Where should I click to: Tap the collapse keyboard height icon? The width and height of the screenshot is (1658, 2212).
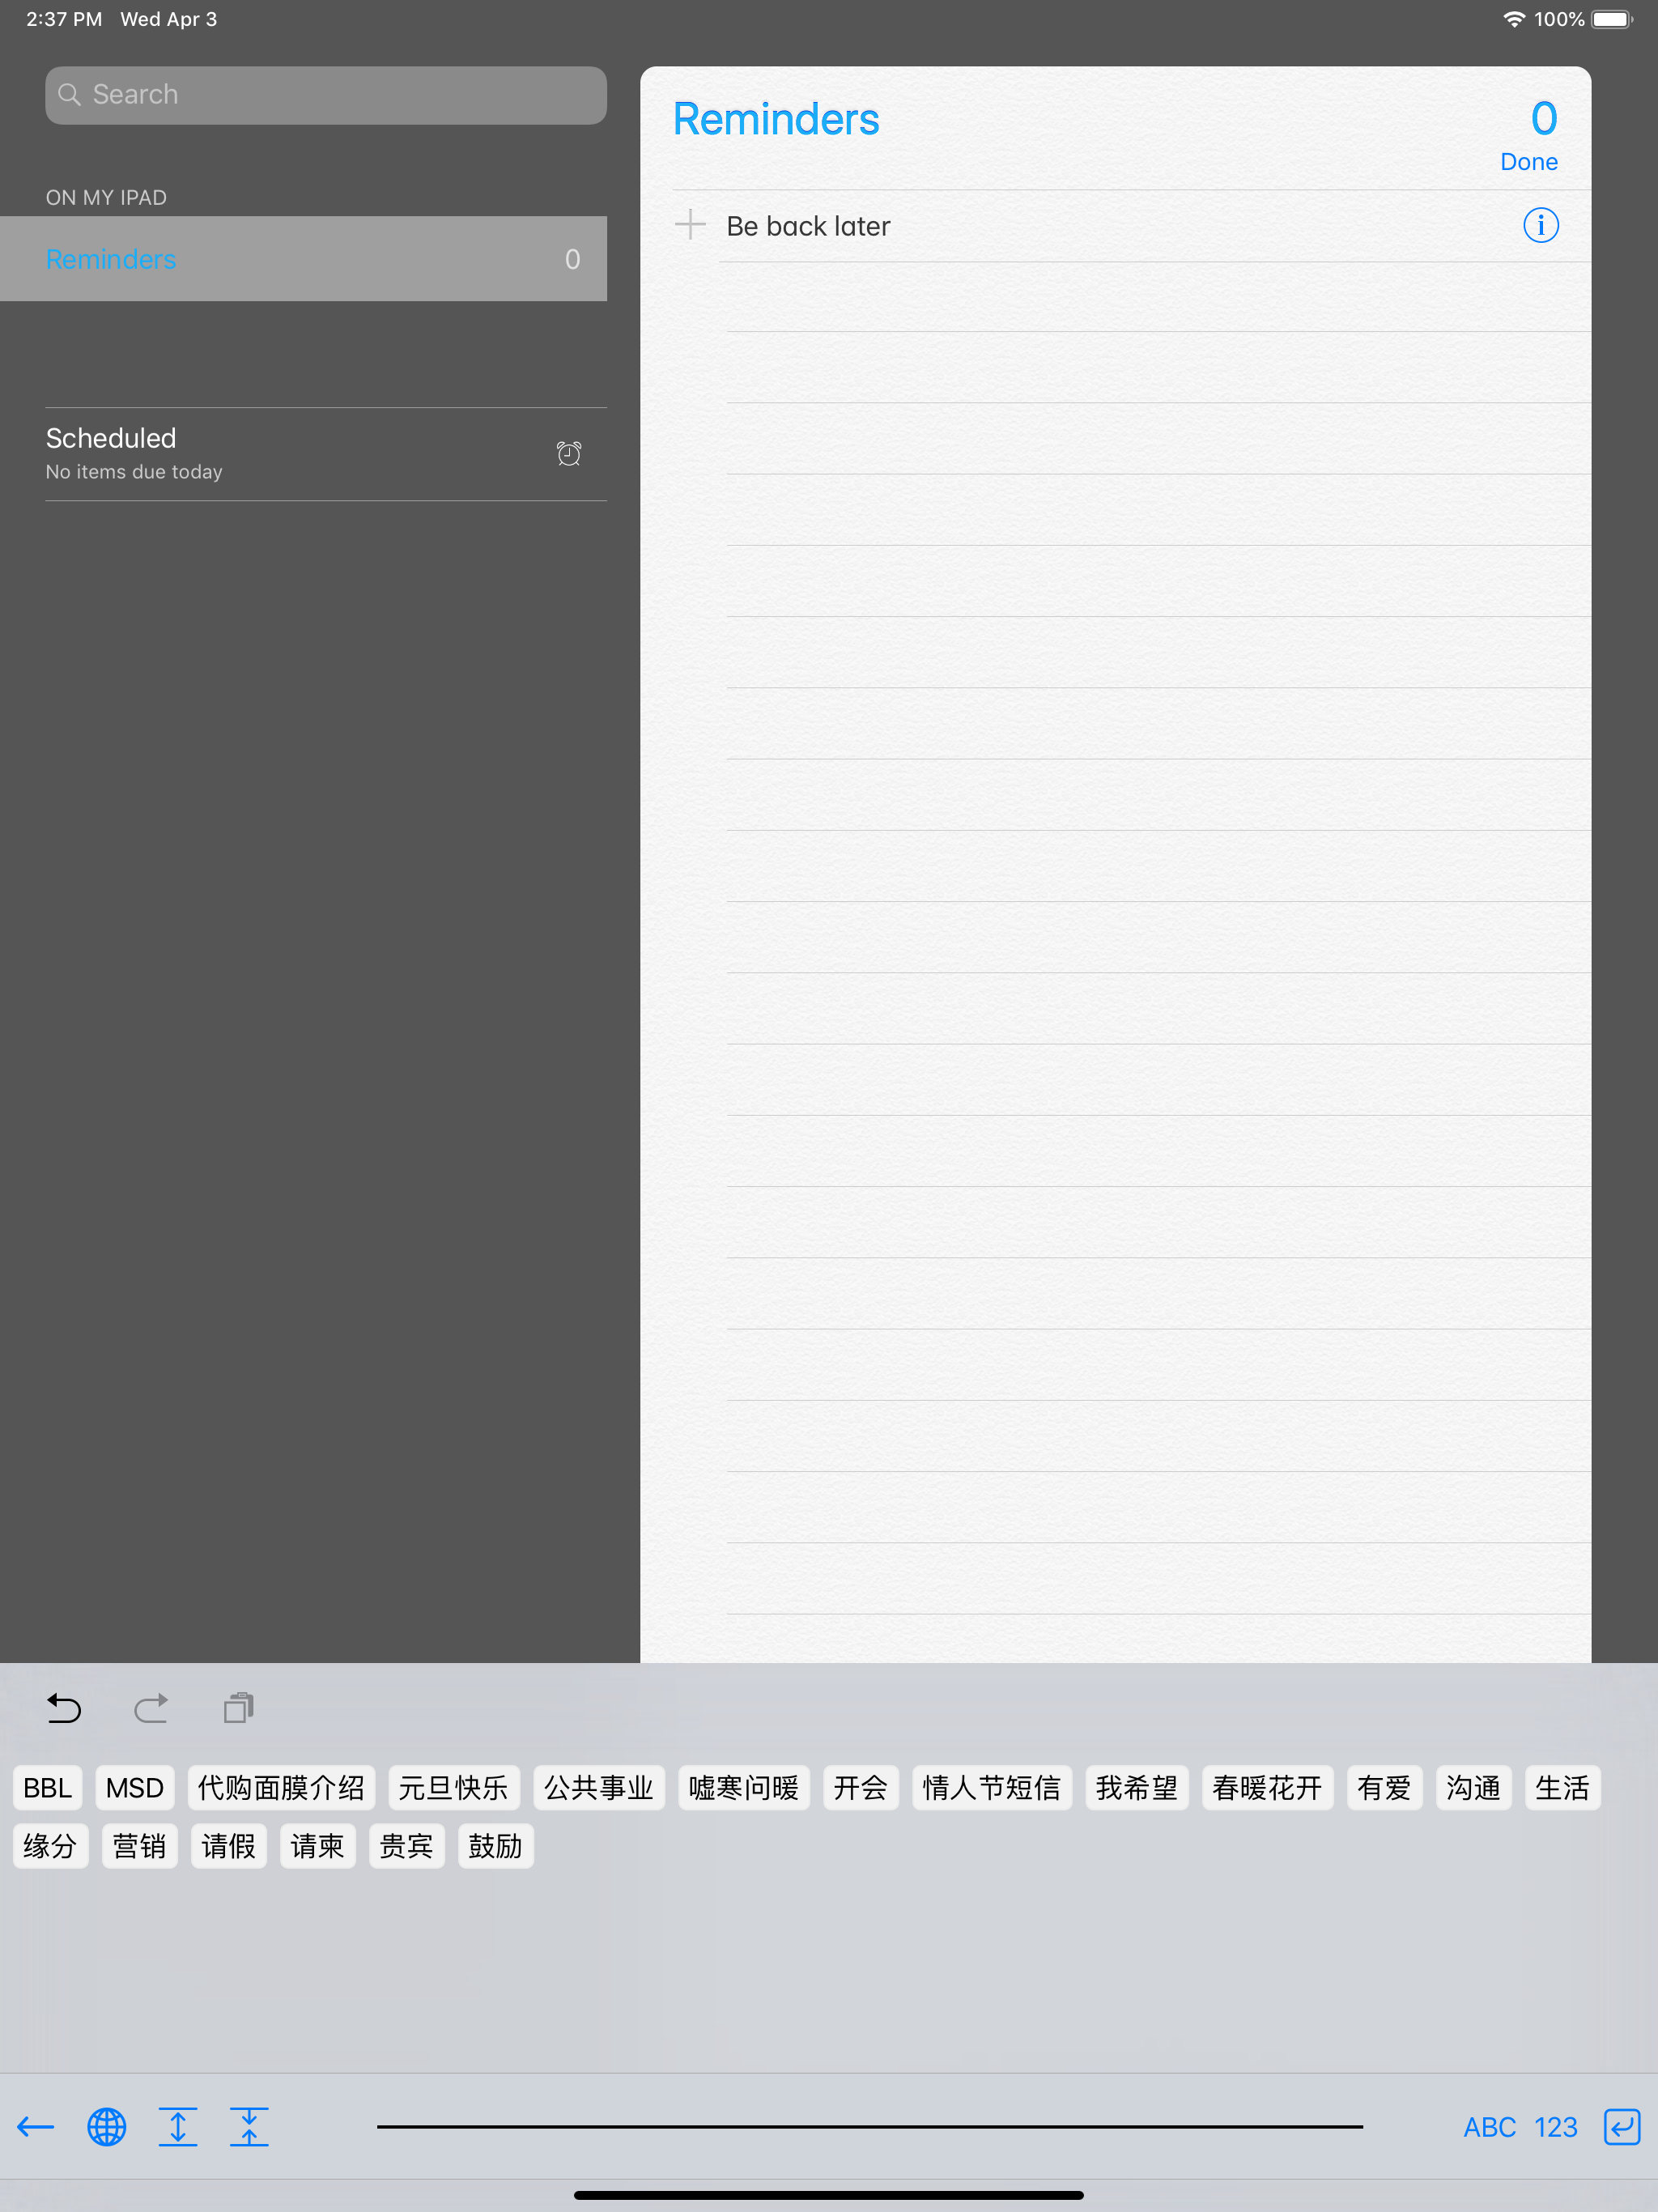(x=249, y=2127)
